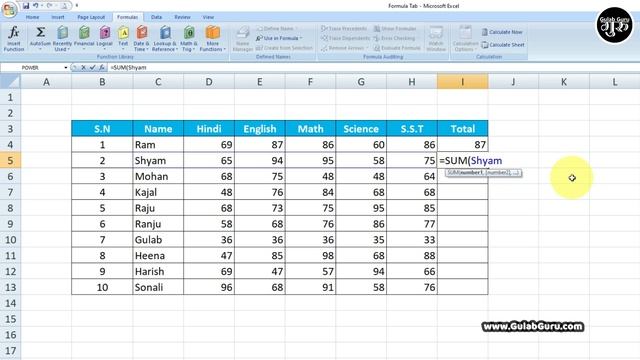Save the workbook from Quick Access toolbar
Image resolution: width=640 pixels, height=360 pixels.
[x=26, y=6]
